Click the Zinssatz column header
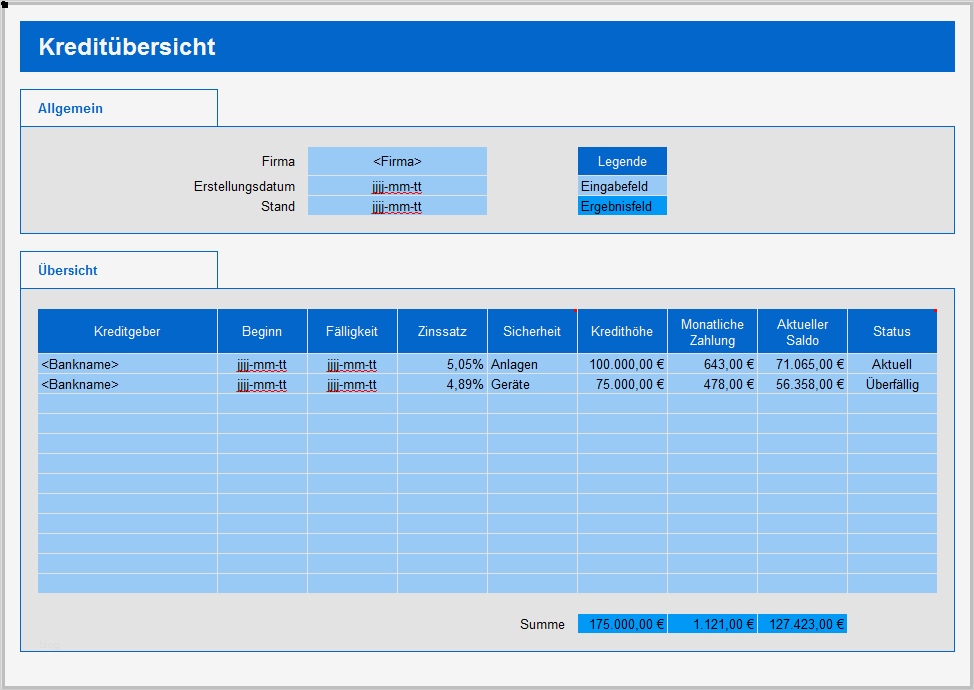The image size is (974, 690). 443,331
